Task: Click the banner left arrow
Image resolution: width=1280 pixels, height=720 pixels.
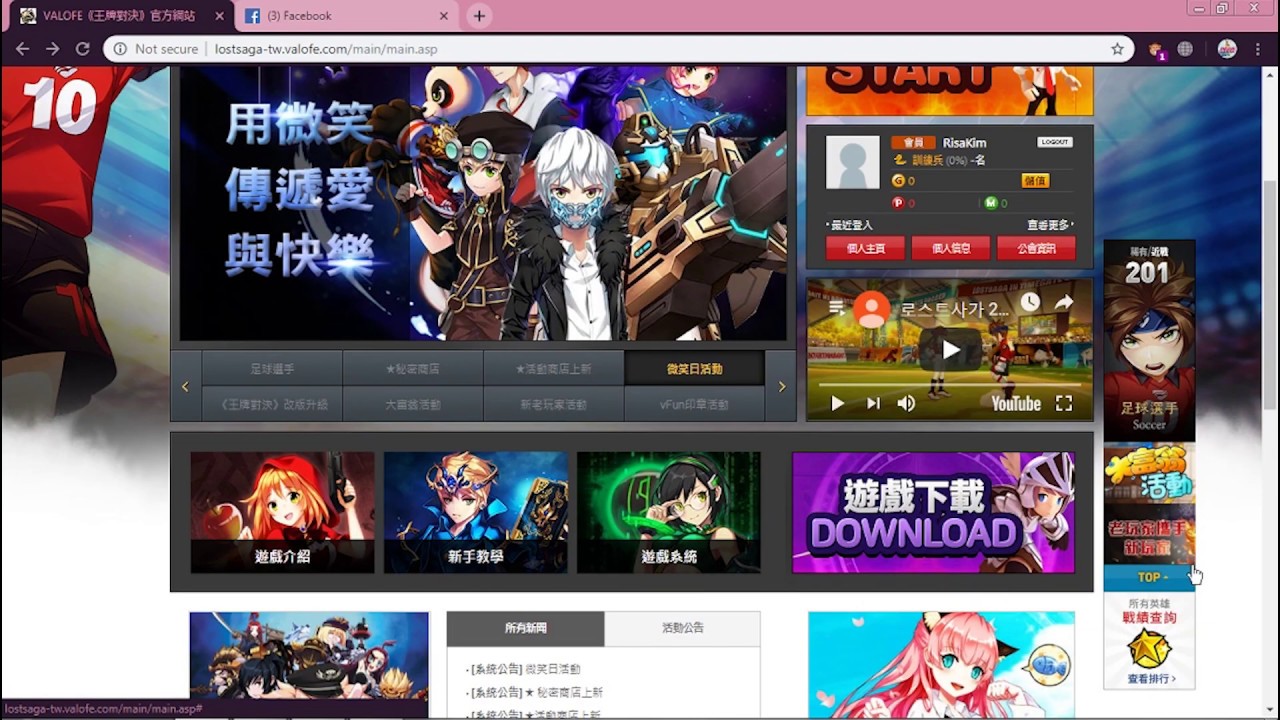Action: tap(185, 386)
